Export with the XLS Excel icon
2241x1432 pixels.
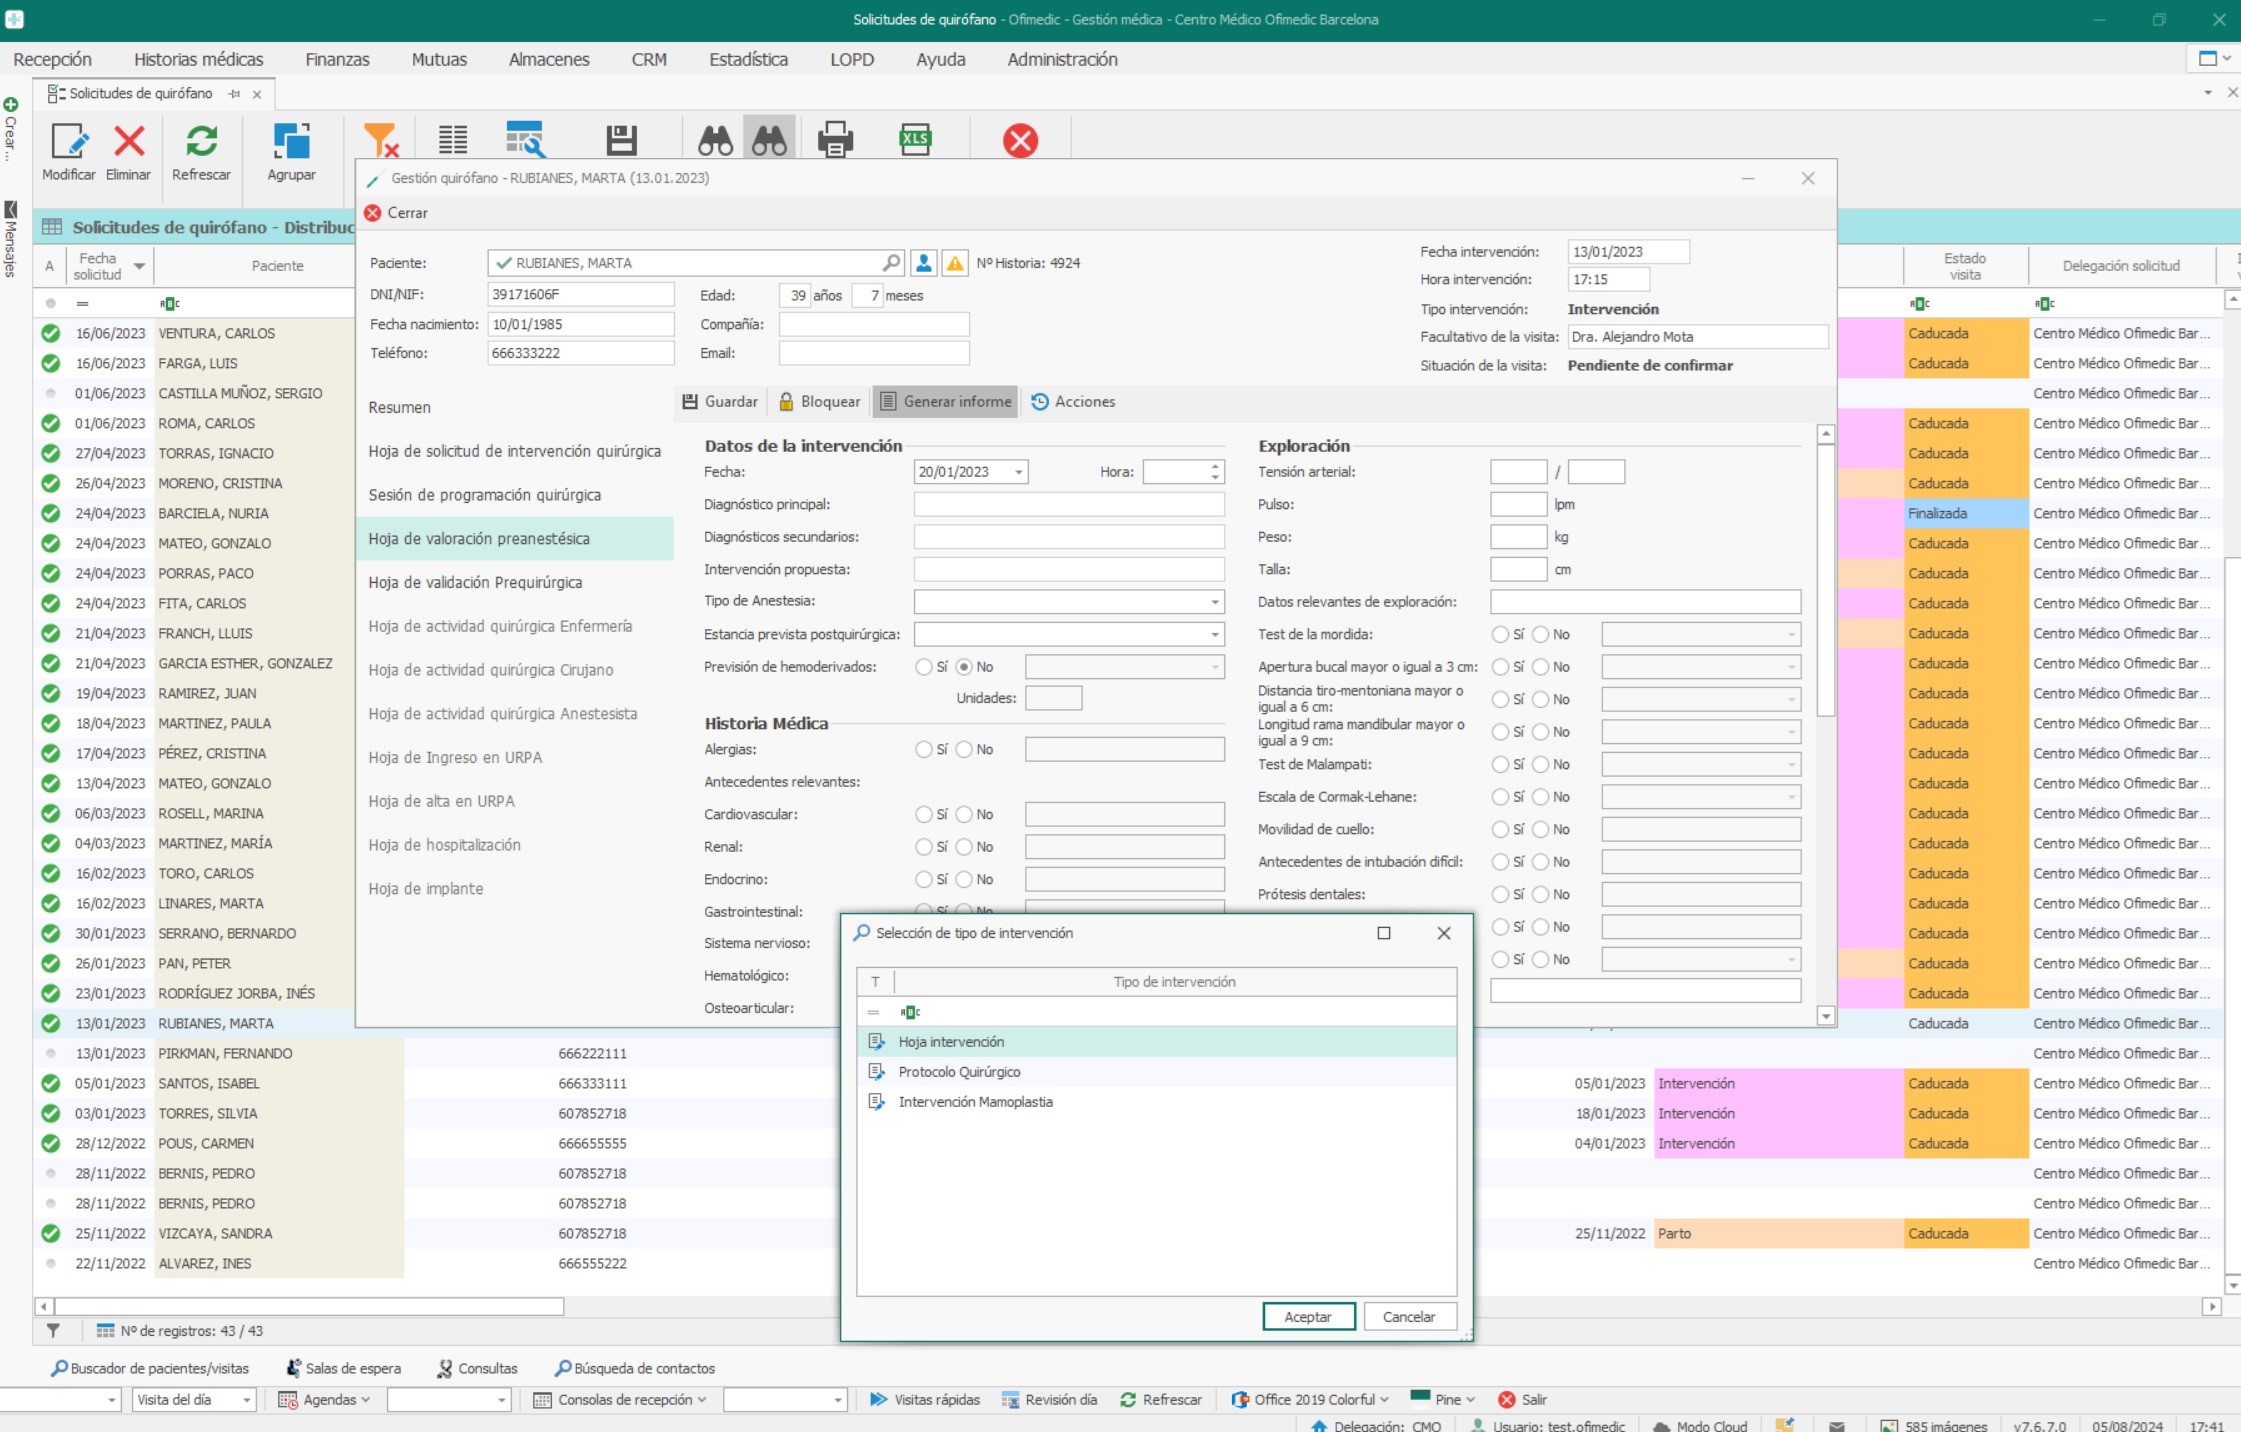[915, 141]
